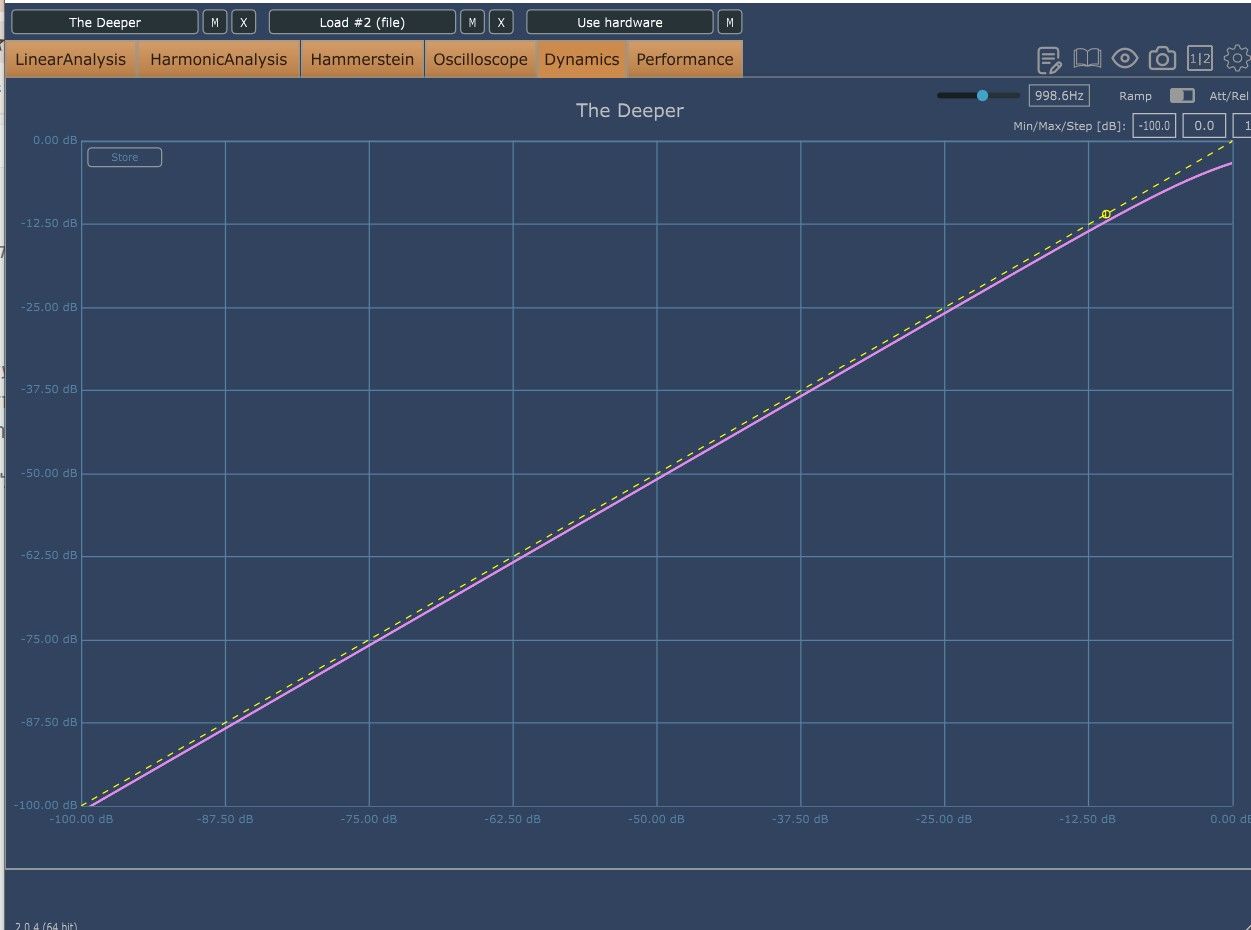Open The Deeper plugin slot selector

pos(105,22)
